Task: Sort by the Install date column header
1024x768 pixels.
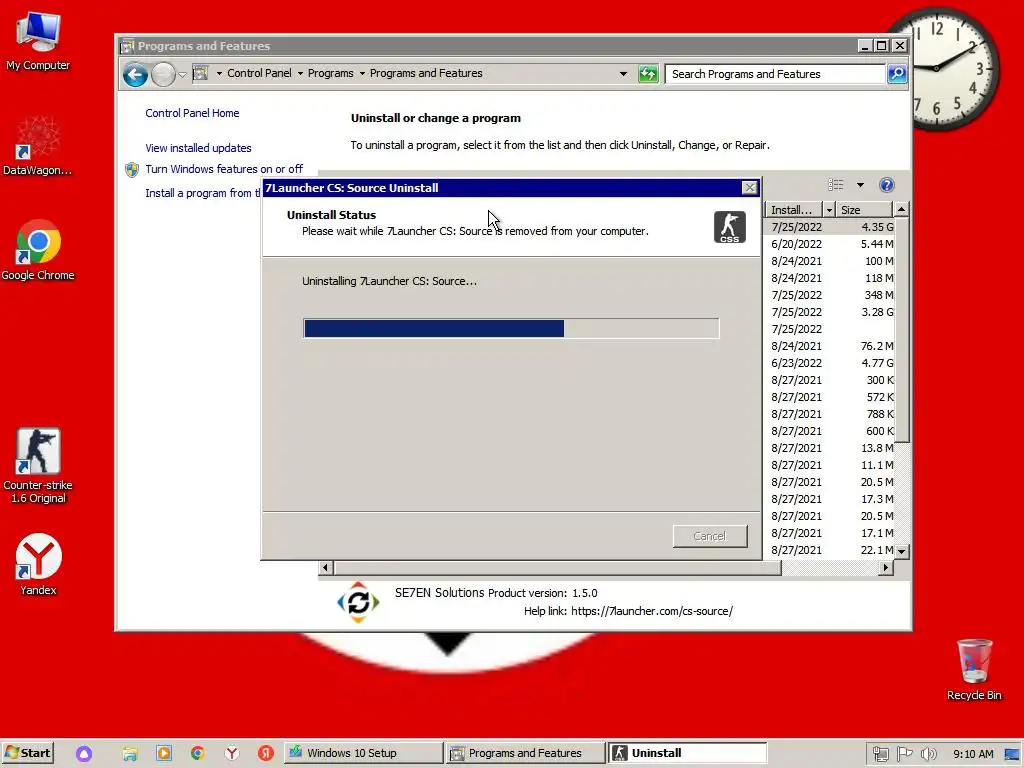Action: click(793, 210)
